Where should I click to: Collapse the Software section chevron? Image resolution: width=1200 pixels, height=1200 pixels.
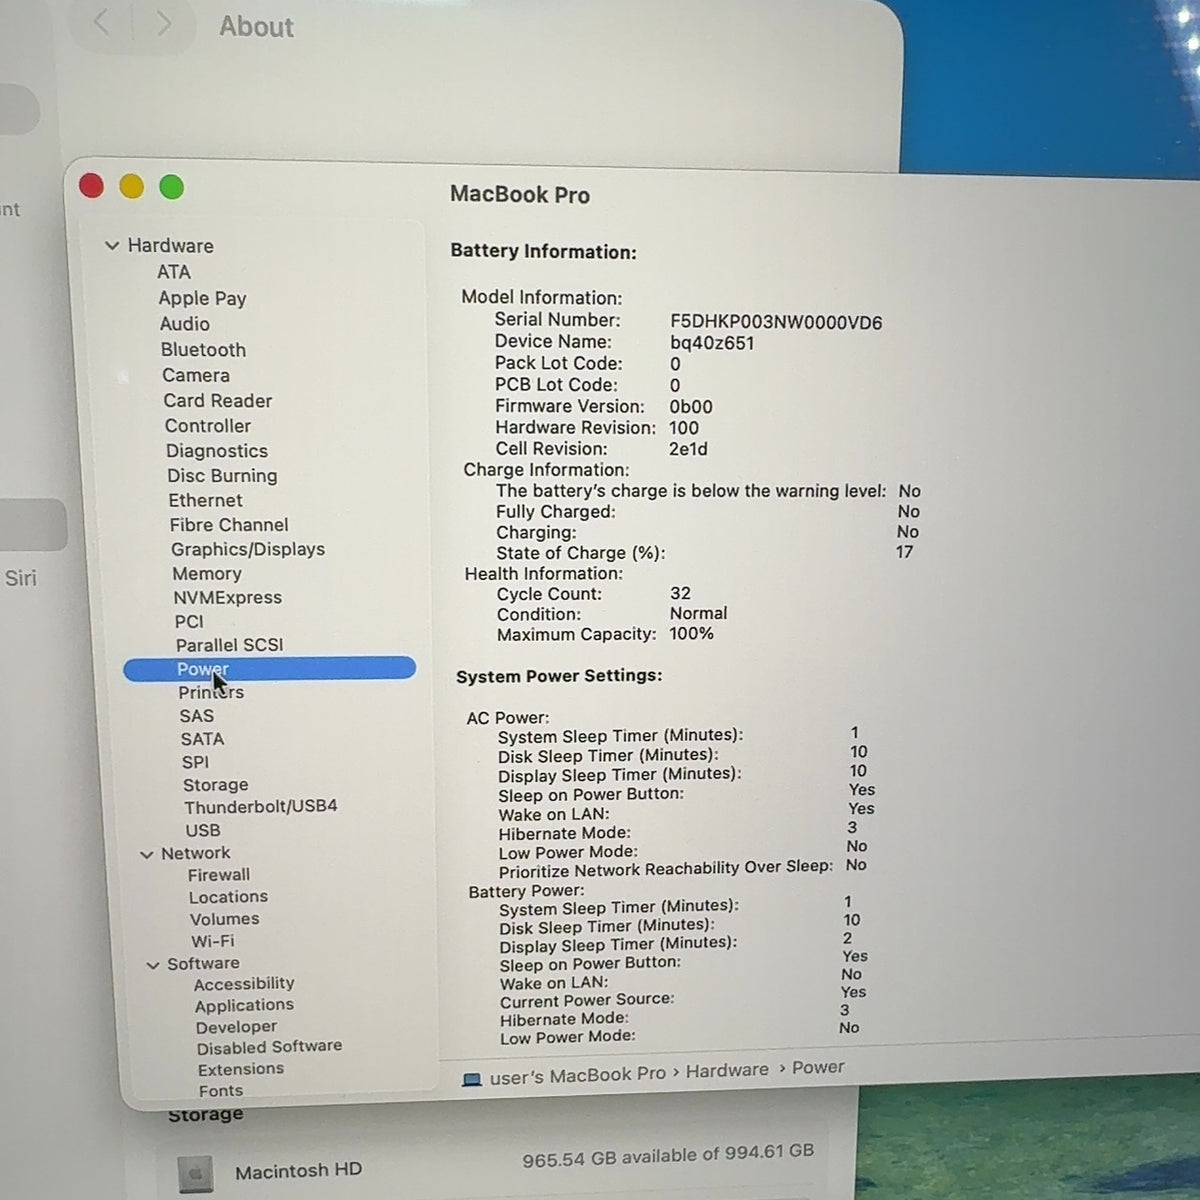coord(153,965)
